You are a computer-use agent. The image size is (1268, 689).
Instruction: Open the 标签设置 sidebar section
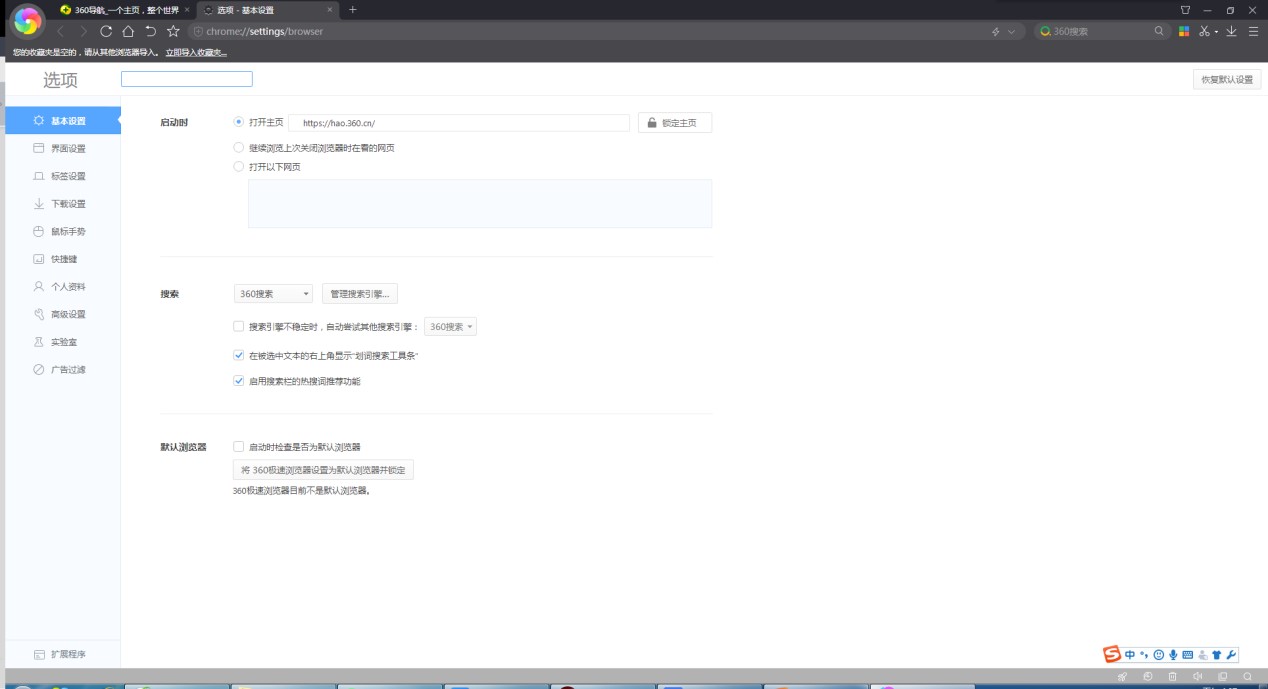62,176
